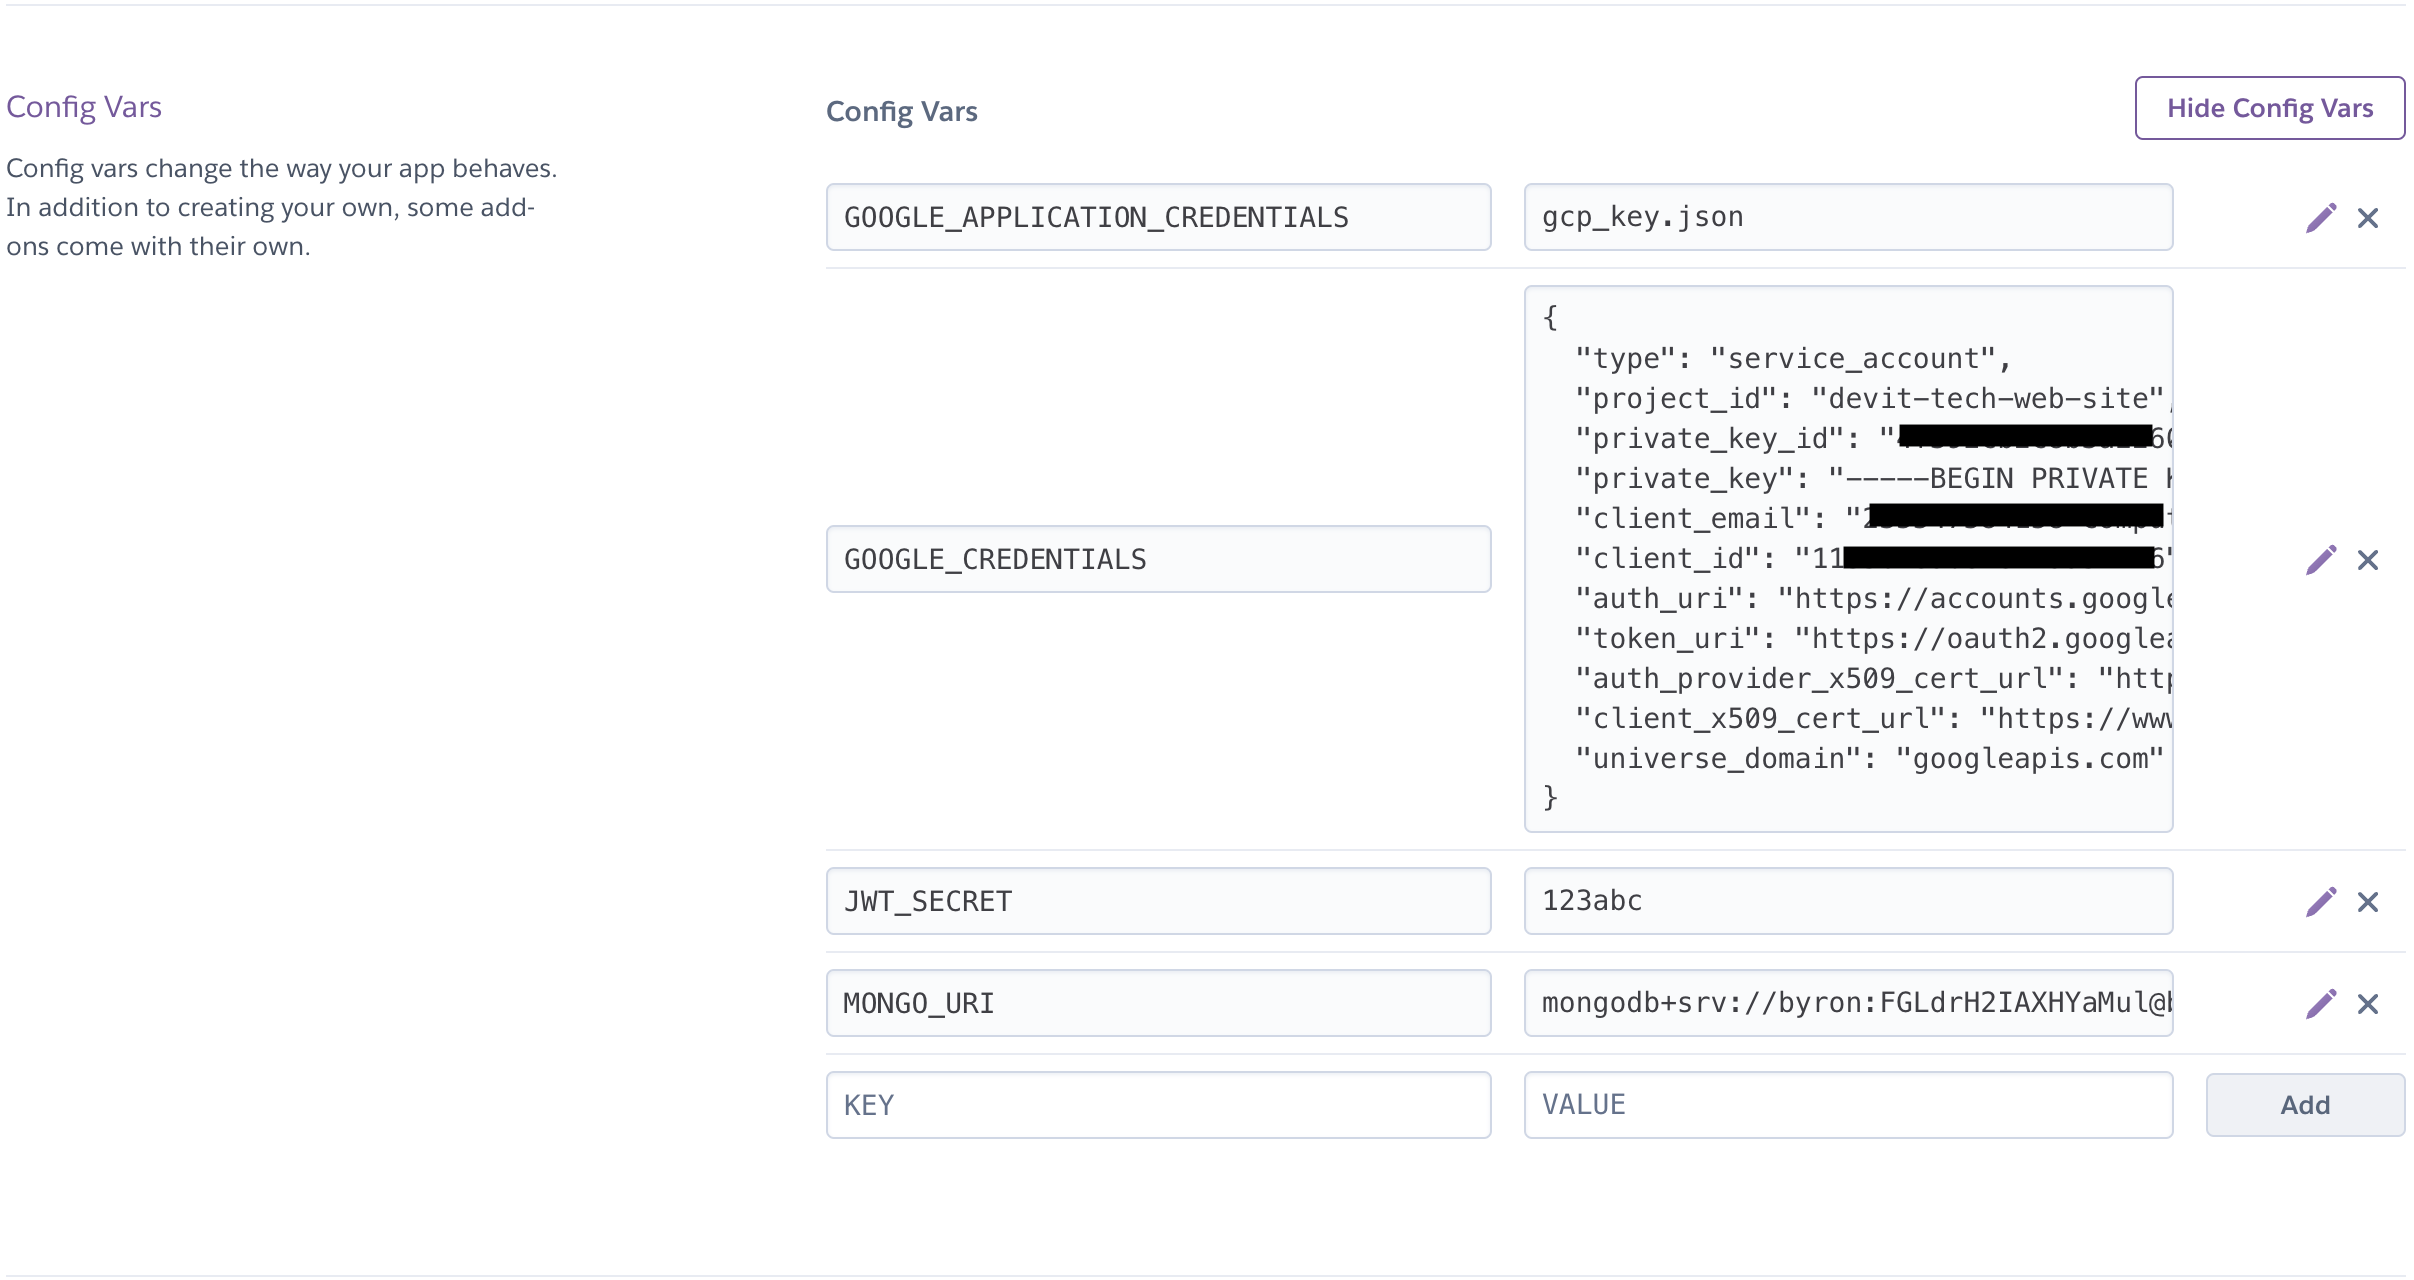Click the 123abc value field

click(1848, 901)
